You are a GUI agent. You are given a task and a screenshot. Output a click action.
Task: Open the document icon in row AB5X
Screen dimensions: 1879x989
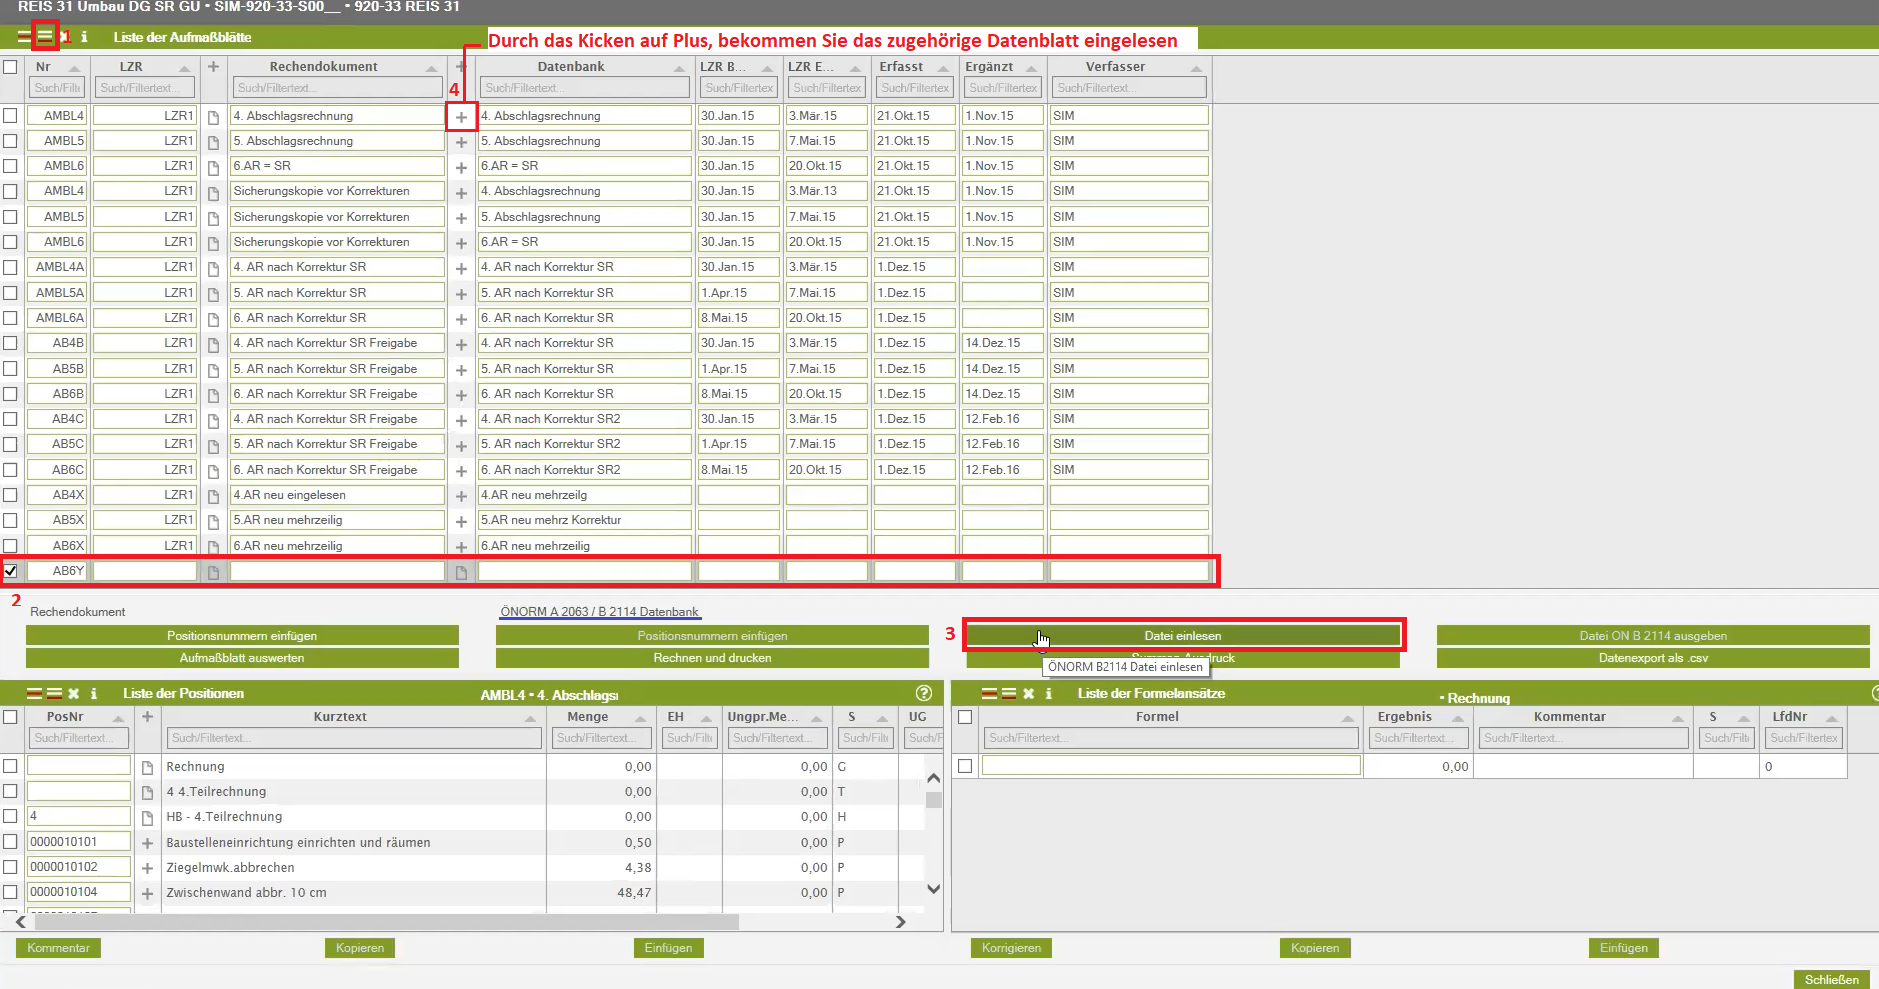tap(213, 521)
